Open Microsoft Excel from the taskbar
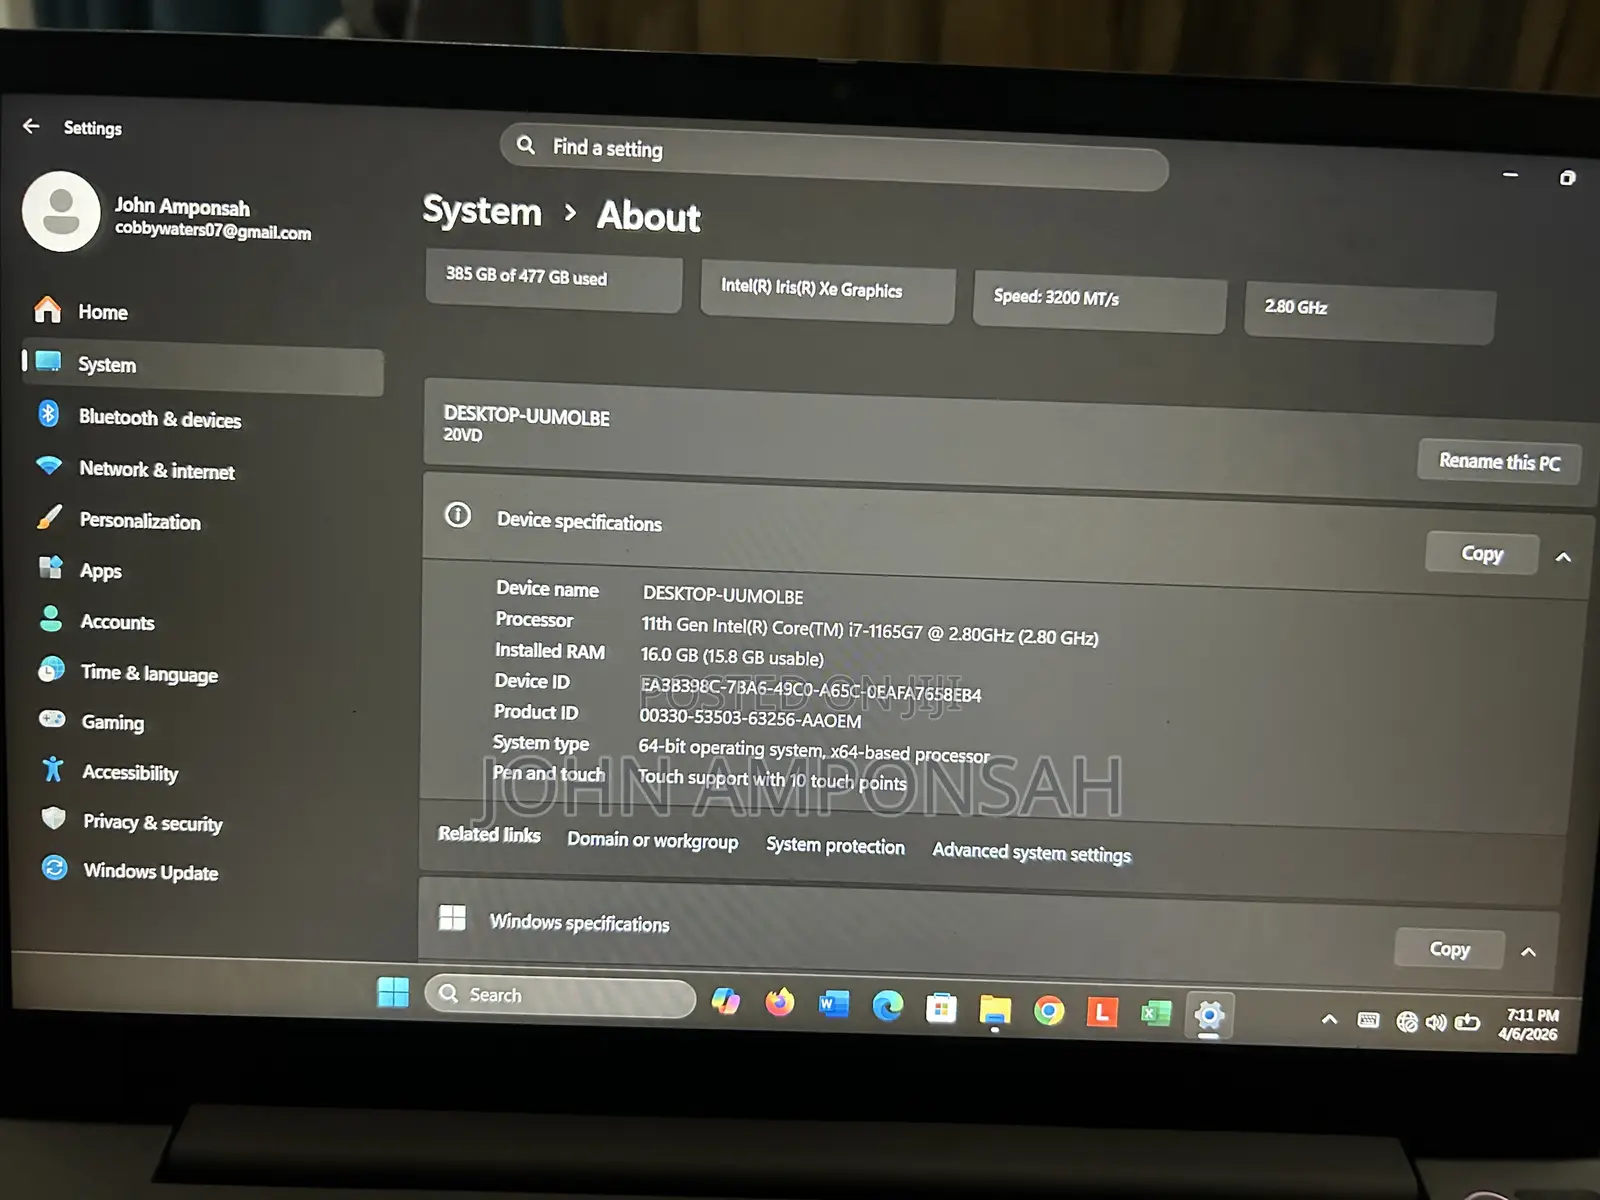The width and height of the screenshot is (1600, 1200). click(1156, 1015)
